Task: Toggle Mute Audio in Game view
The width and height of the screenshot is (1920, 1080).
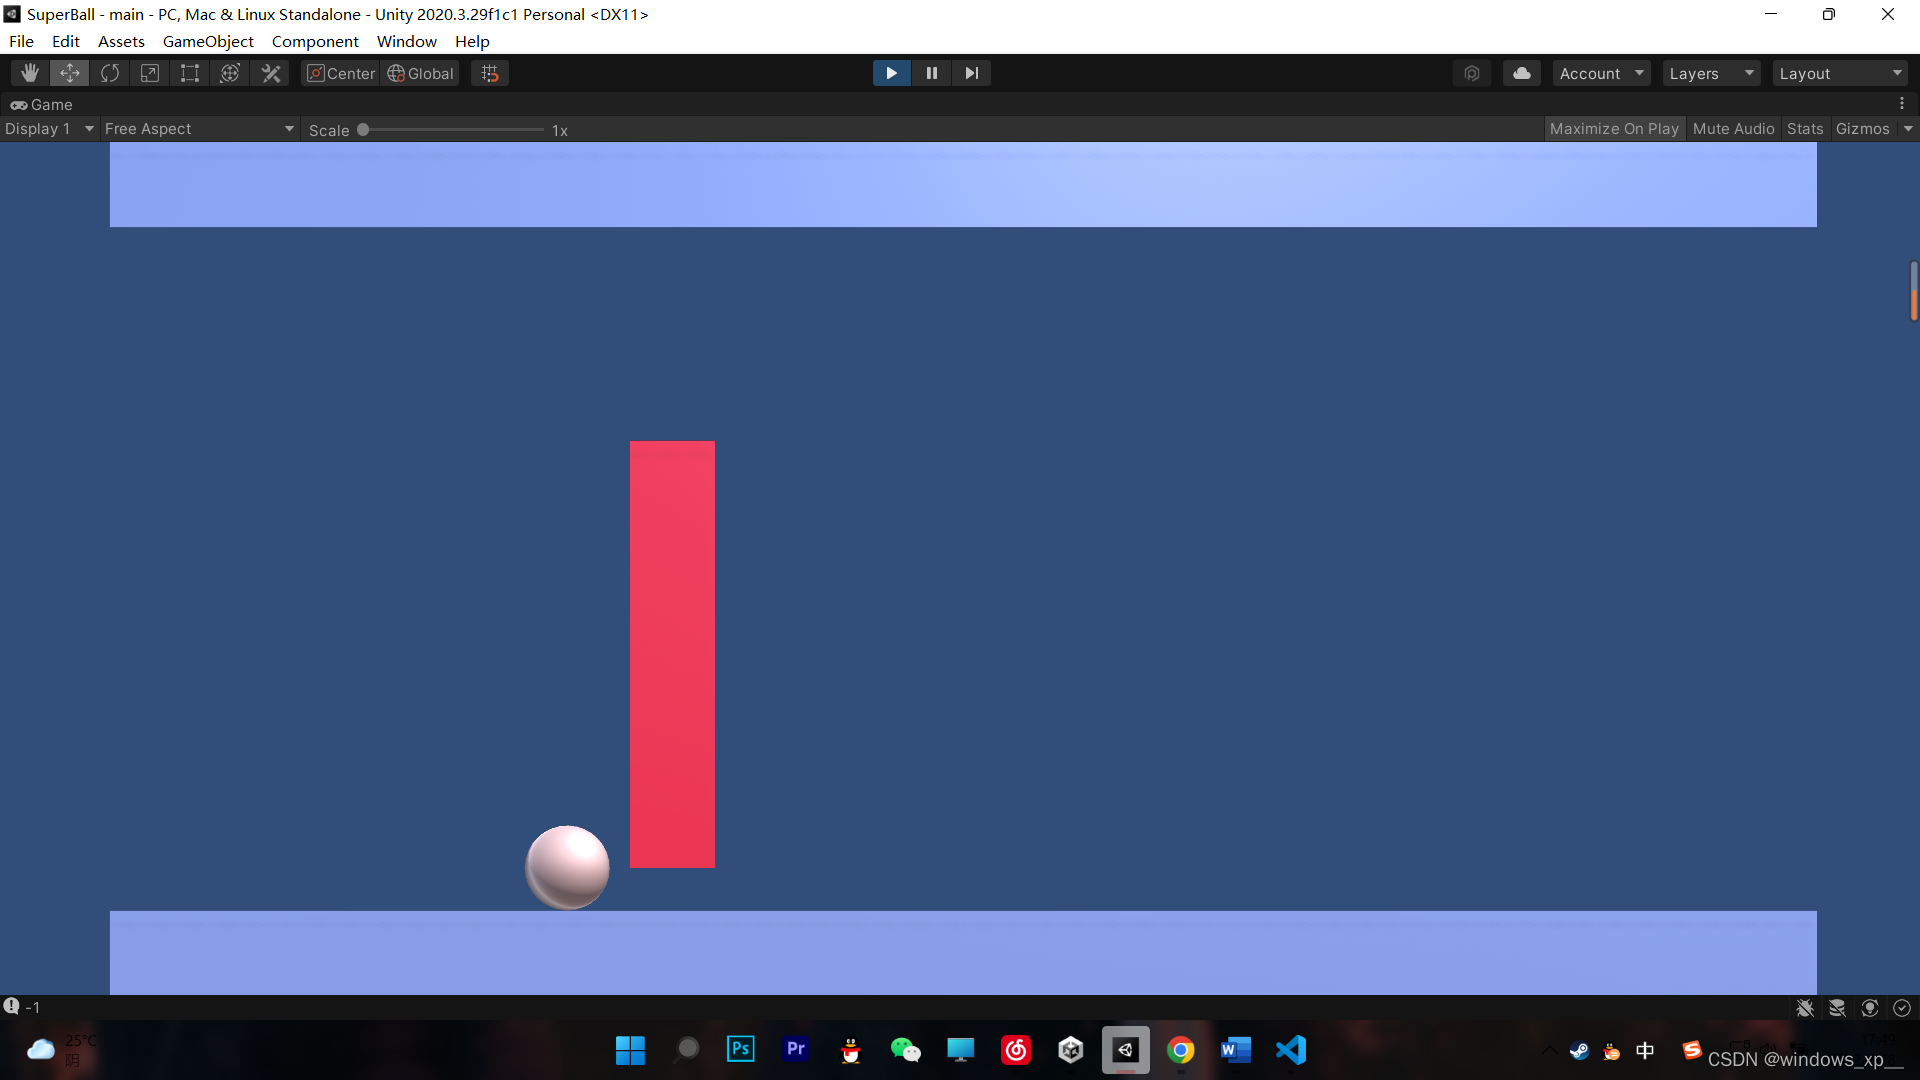Action: click(x=1733, y=129)
